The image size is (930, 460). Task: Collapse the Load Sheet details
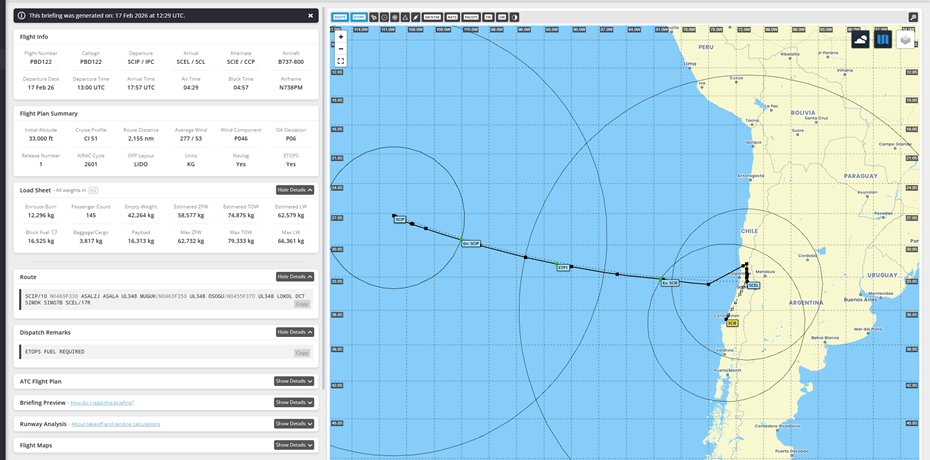295,190
